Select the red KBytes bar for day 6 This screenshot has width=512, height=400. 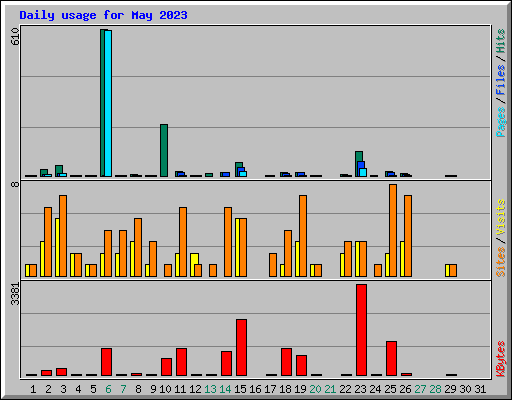(x=106, y=362)
